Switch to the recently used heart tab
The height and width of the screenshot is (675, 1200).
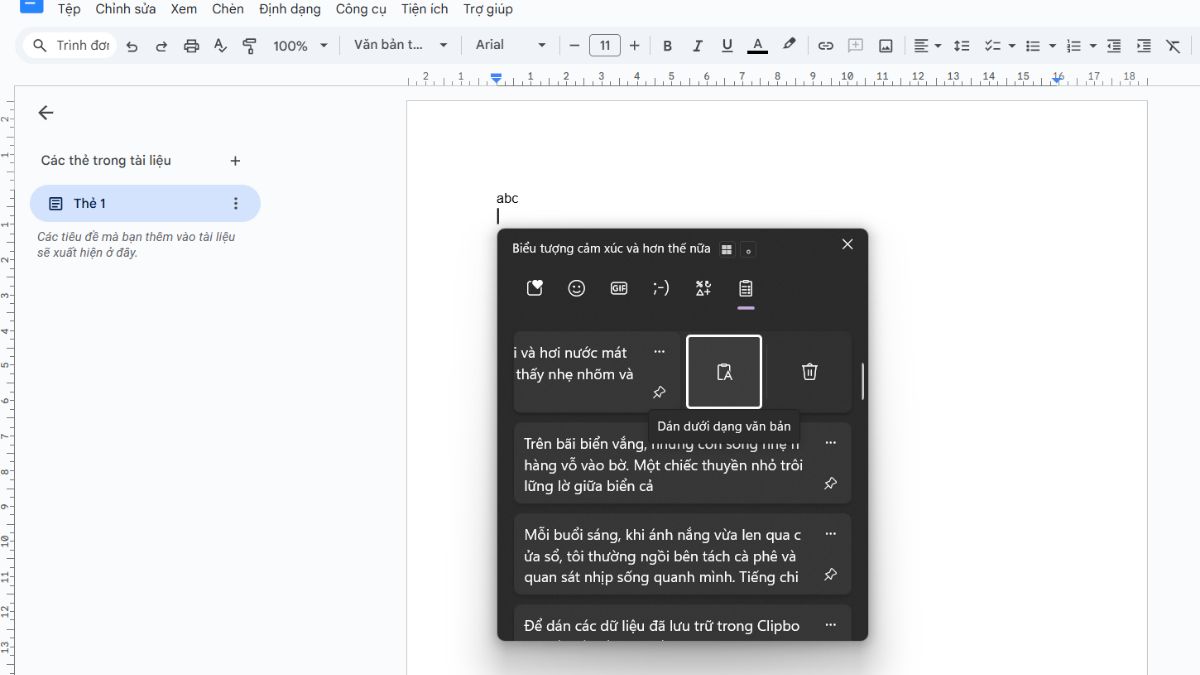point(535,288)
